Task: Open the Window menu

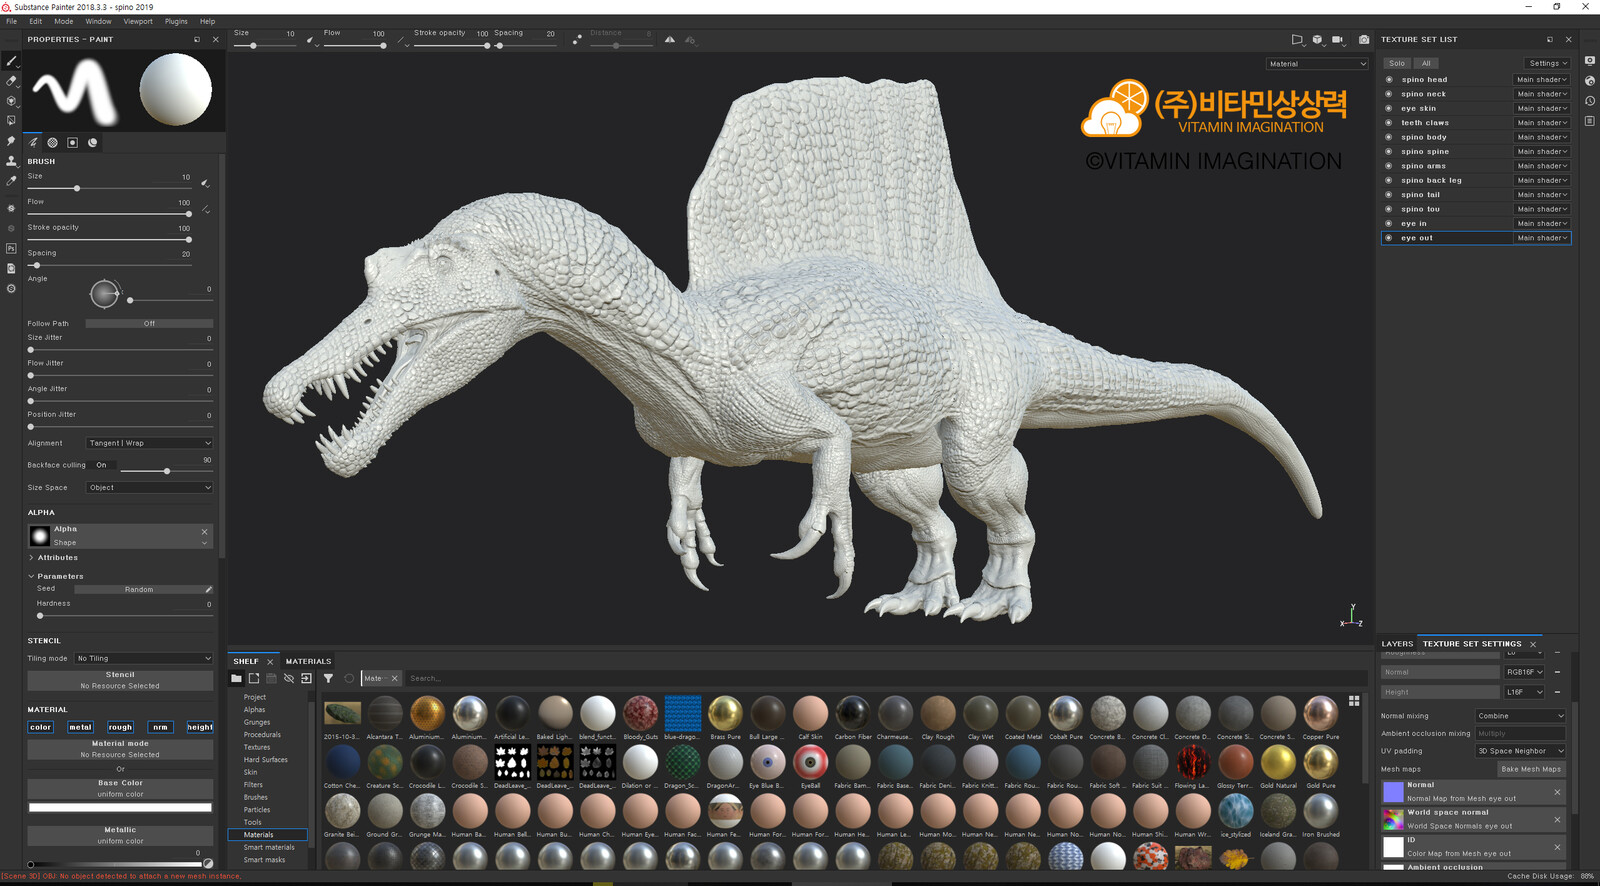Action: point(98,21)
